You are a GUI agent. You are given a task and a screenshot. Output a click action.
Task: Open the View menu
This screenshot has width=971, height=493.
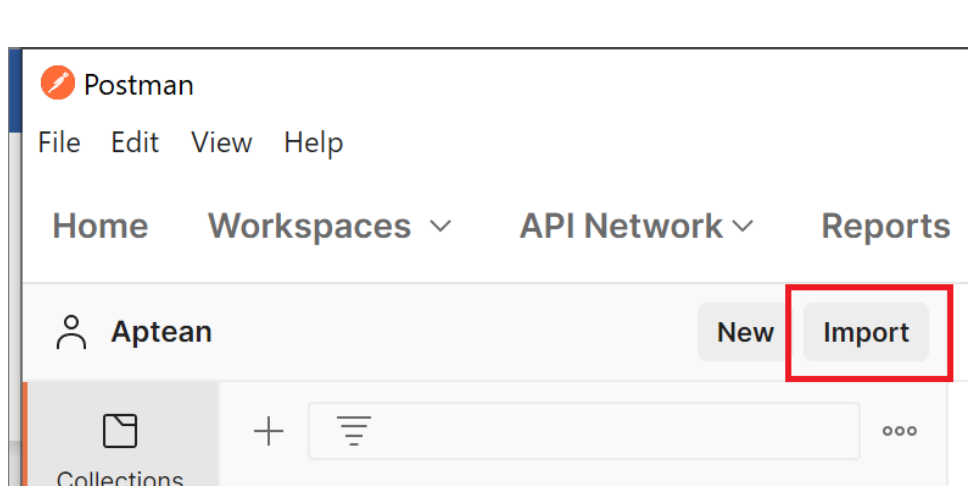pos(221,143)
